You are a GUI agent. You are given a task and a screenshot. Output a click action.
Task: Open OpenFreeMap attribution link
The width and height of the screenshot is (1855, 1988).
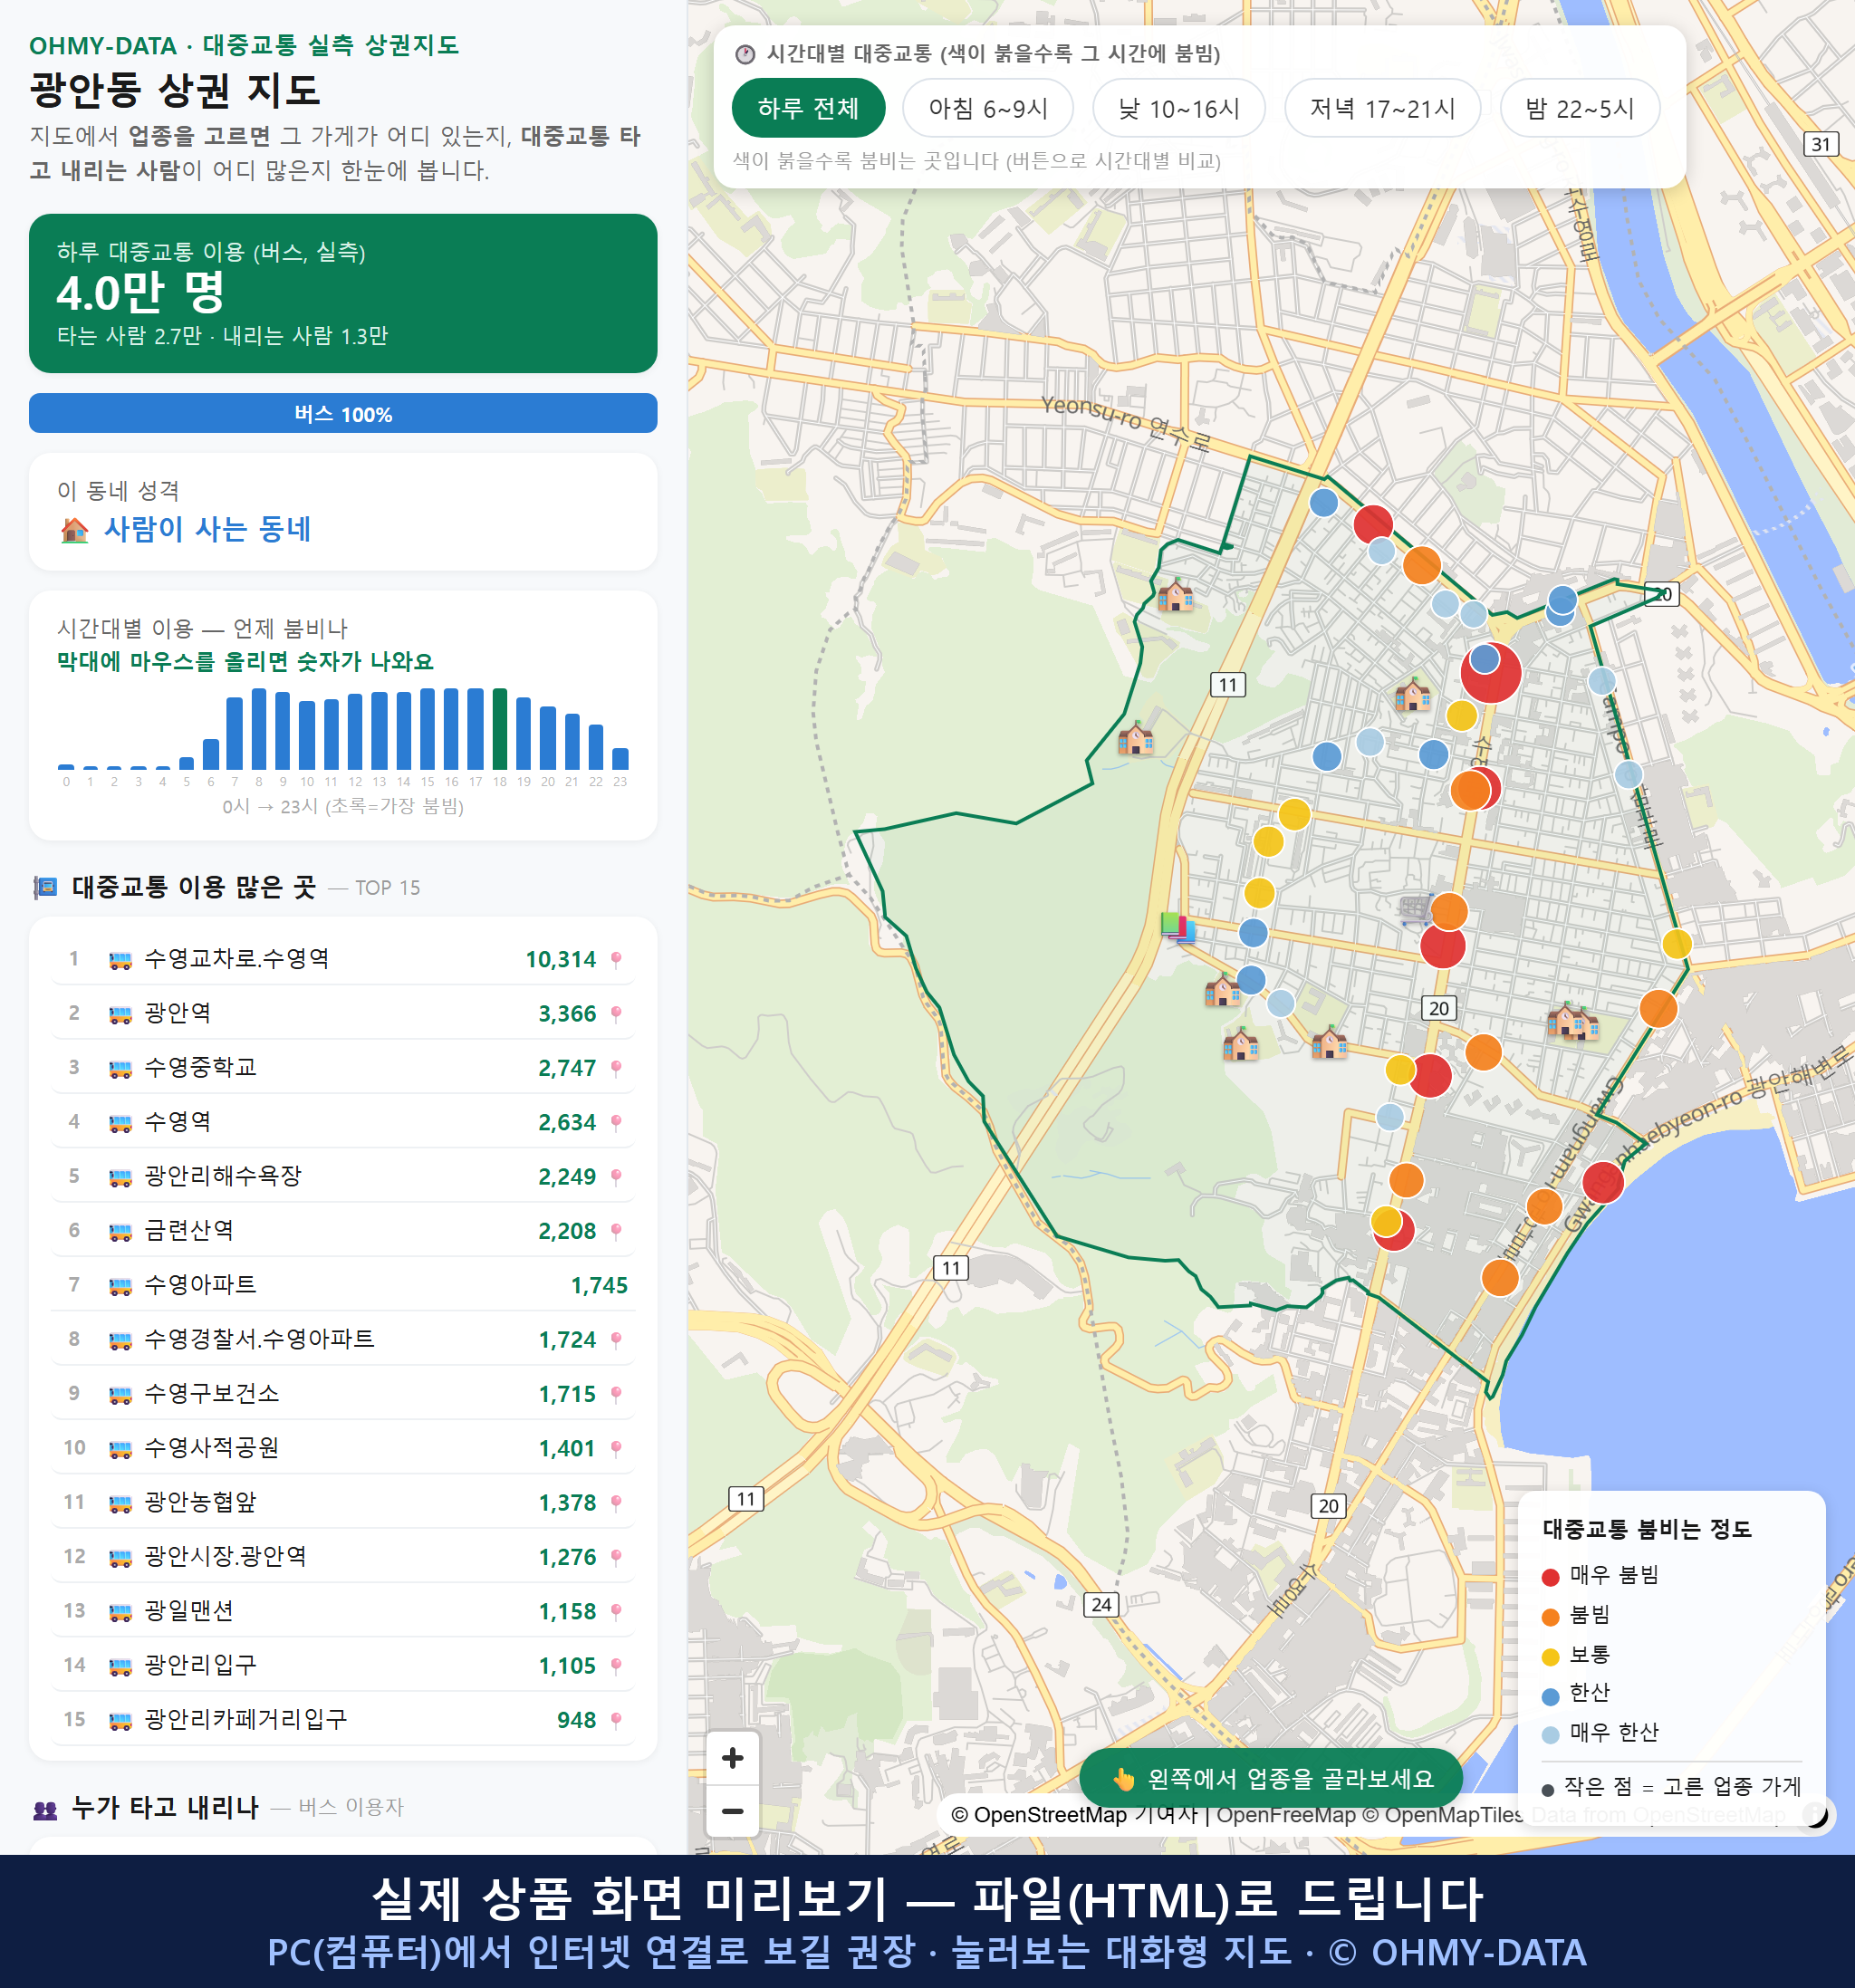[x=1286, y=1815]
